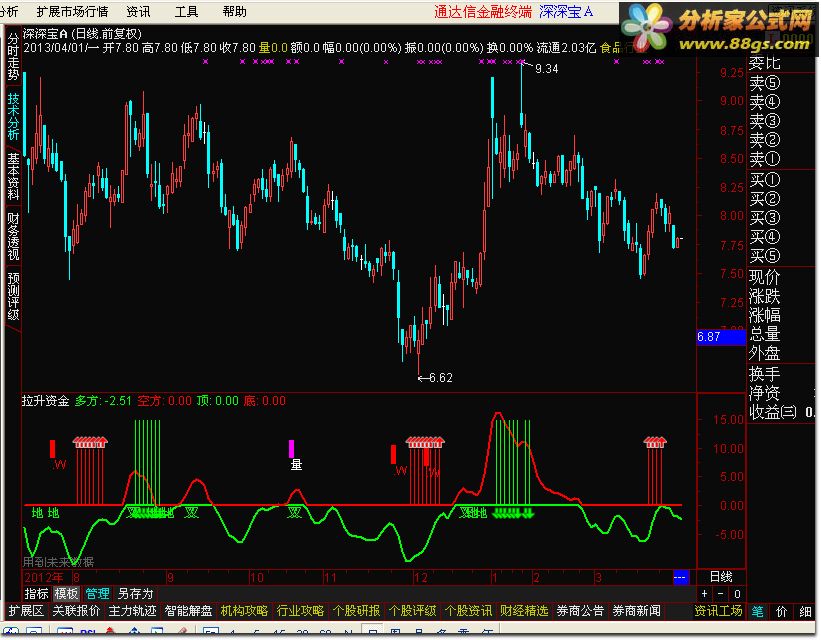Viewport: 821px width, 640px height.
Task: Click the 现价 field in the quote panel
Action: click(x=764, y=277)
